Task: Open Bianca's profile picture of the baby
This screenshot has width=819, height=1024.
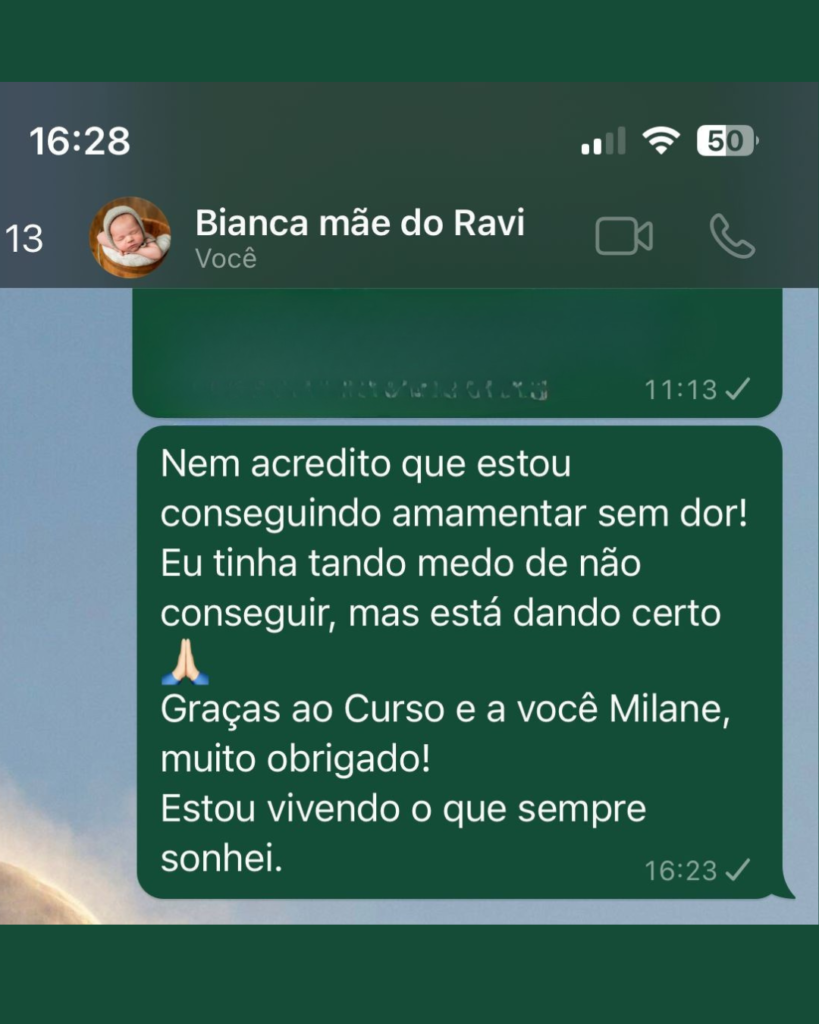Action: [130, 237]
